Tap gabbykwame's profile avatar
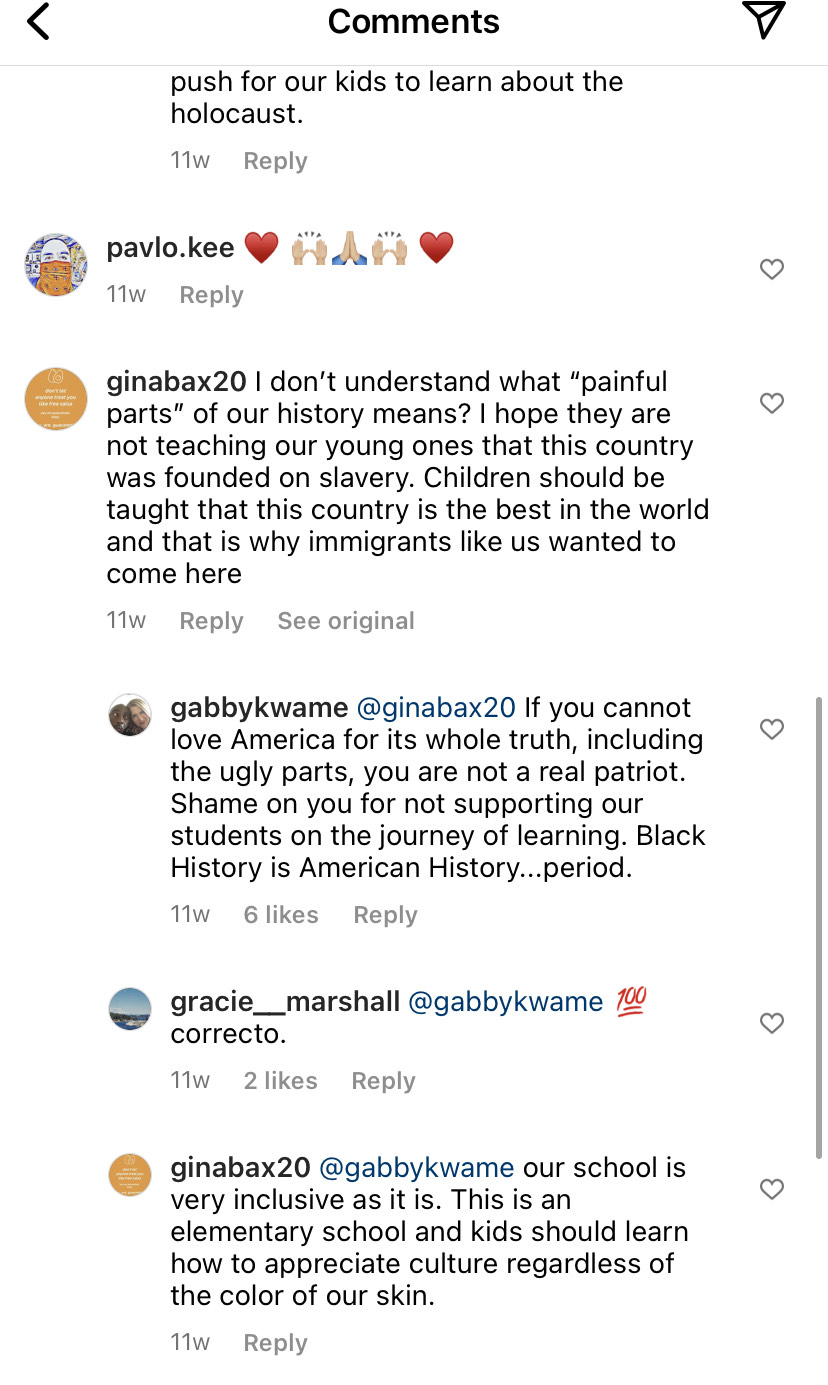The height and width of the screenshot is (1385, 828). point(130,715)
